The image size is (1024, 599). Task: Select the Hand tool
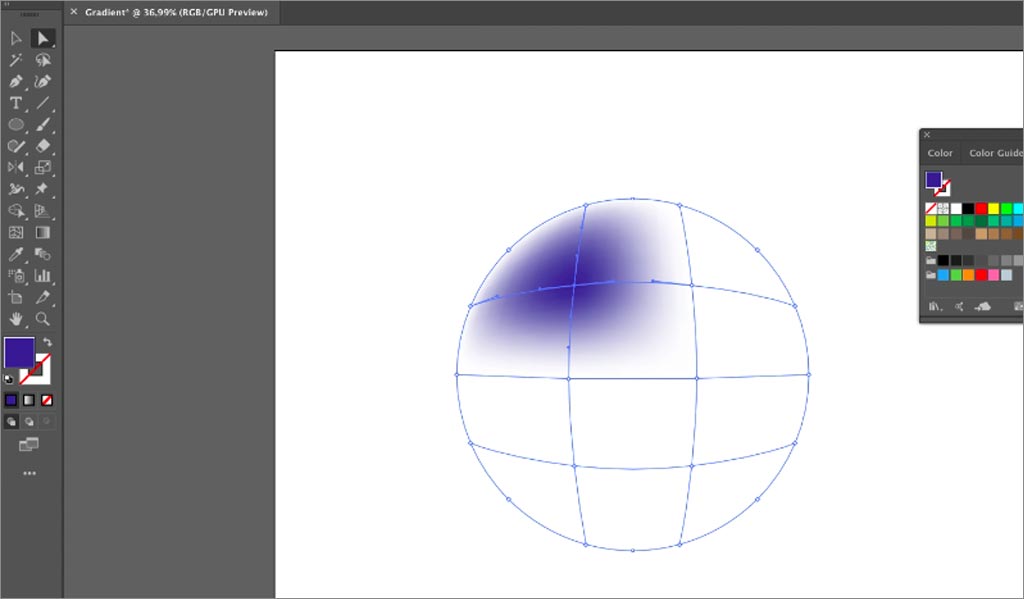click(16, 320)
